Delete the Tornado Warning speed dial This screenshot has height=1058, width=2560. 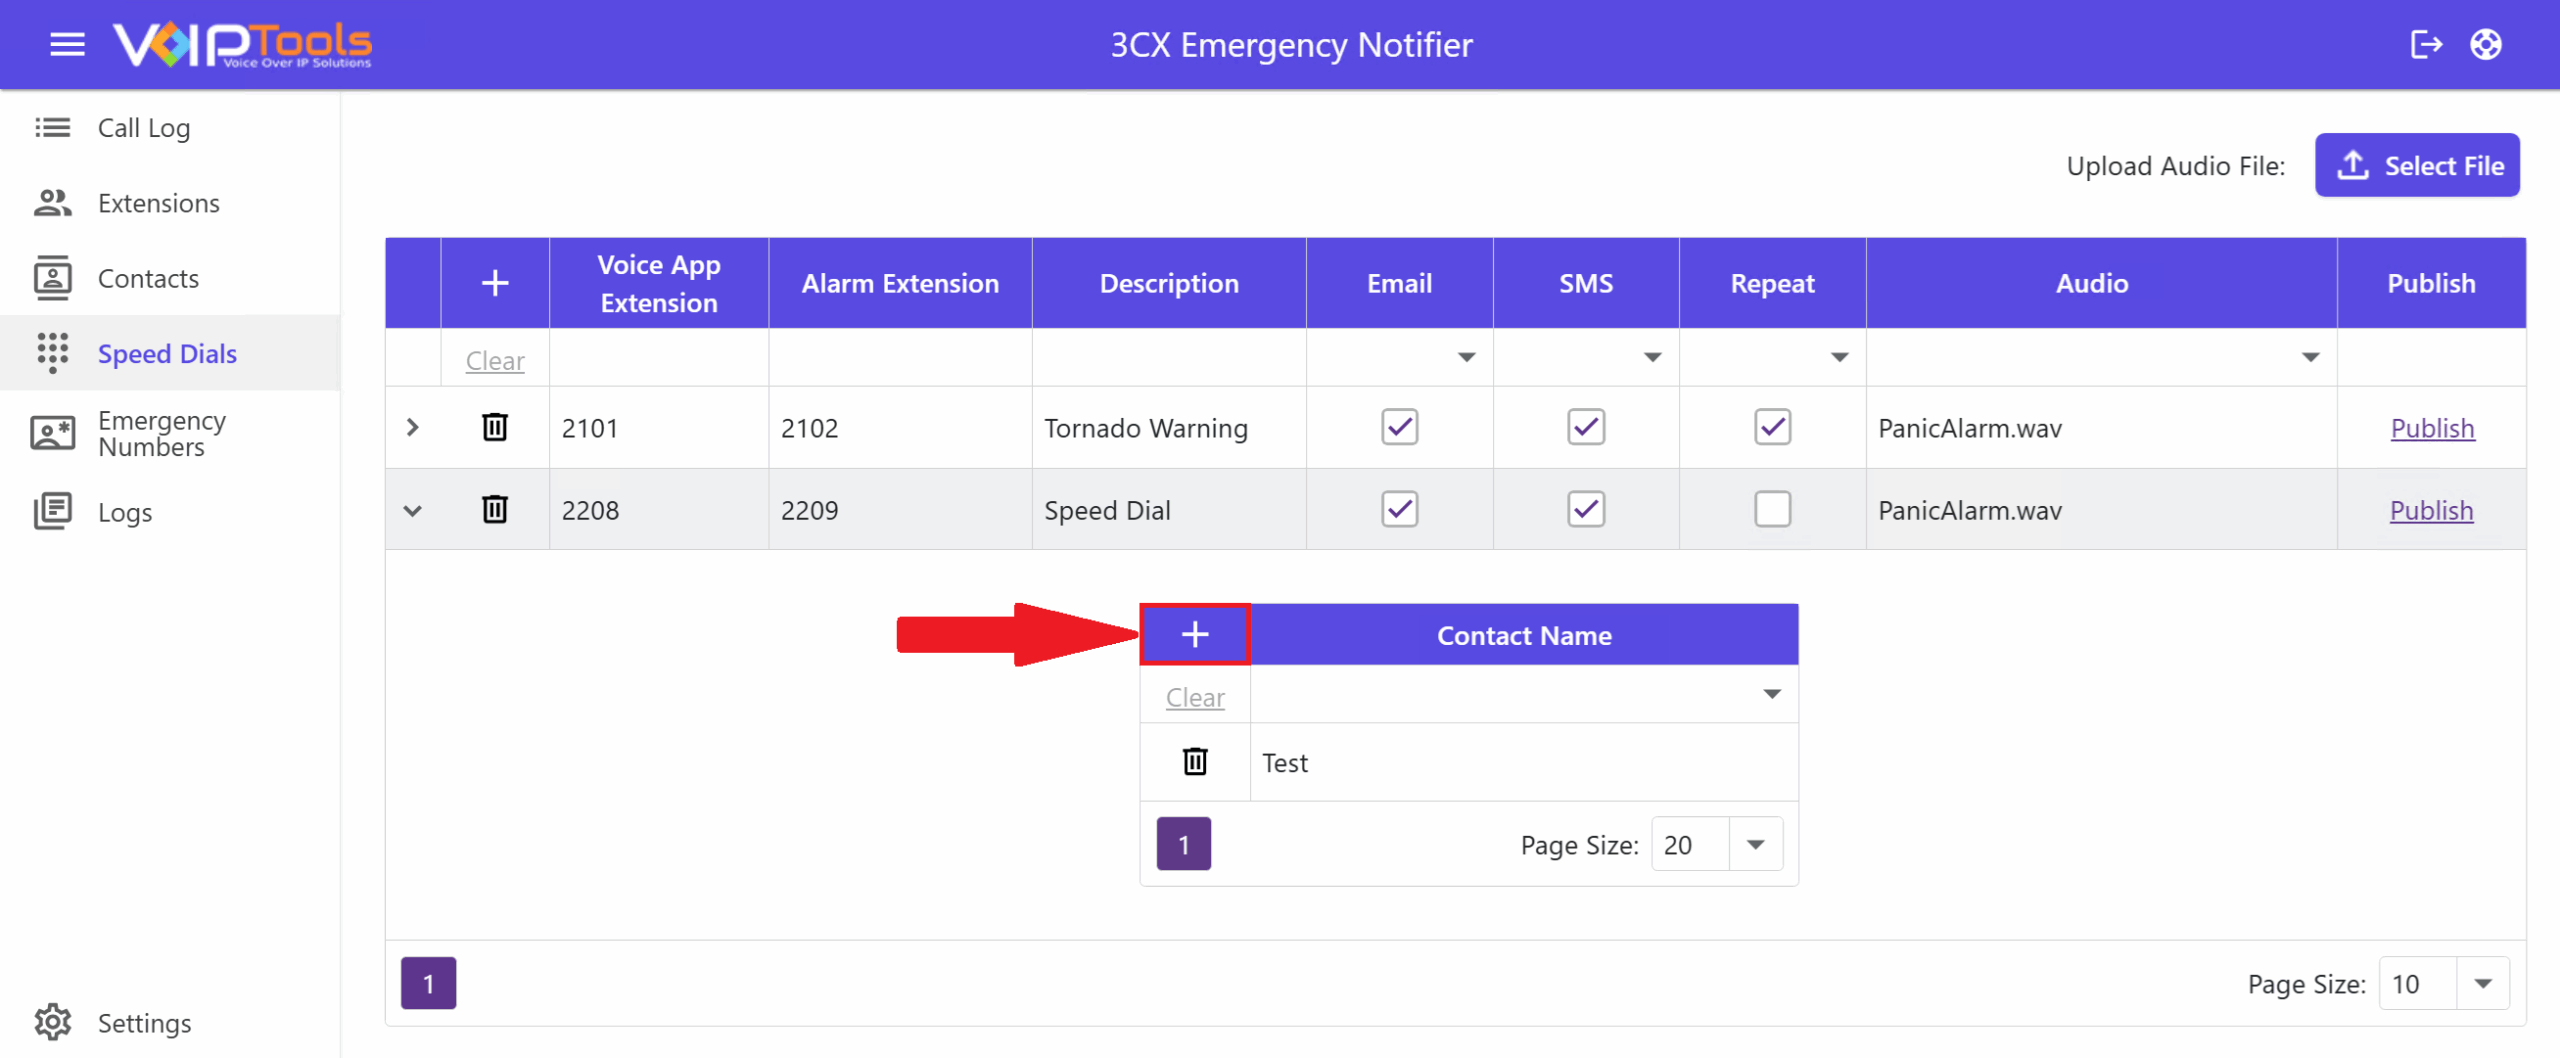point(495,427)
